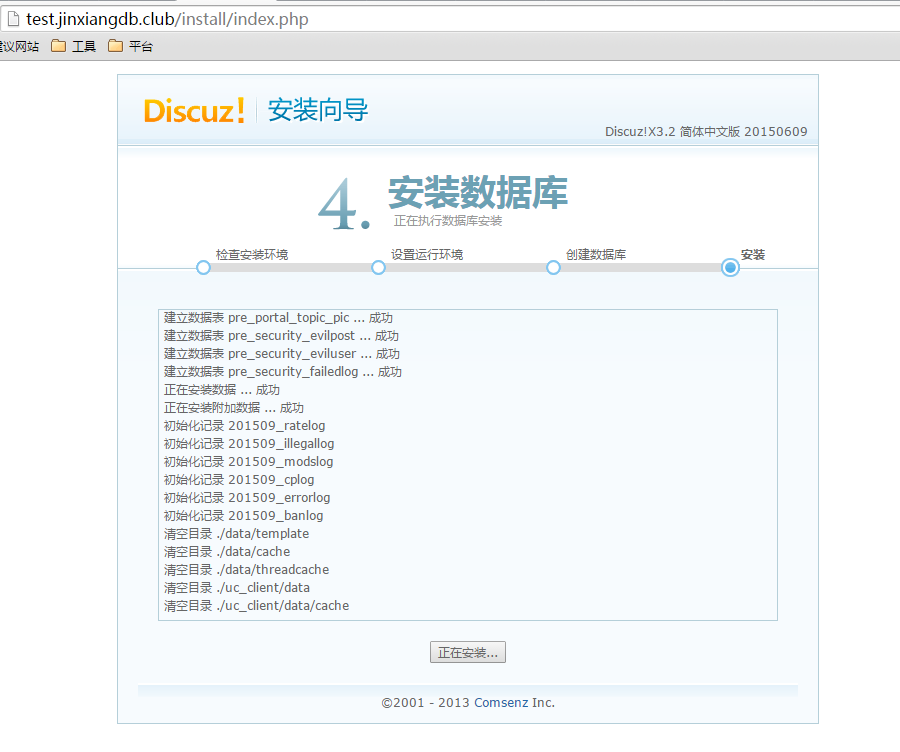Click the Discuz! logo
The image size is (900, 752).
(194, 110)
